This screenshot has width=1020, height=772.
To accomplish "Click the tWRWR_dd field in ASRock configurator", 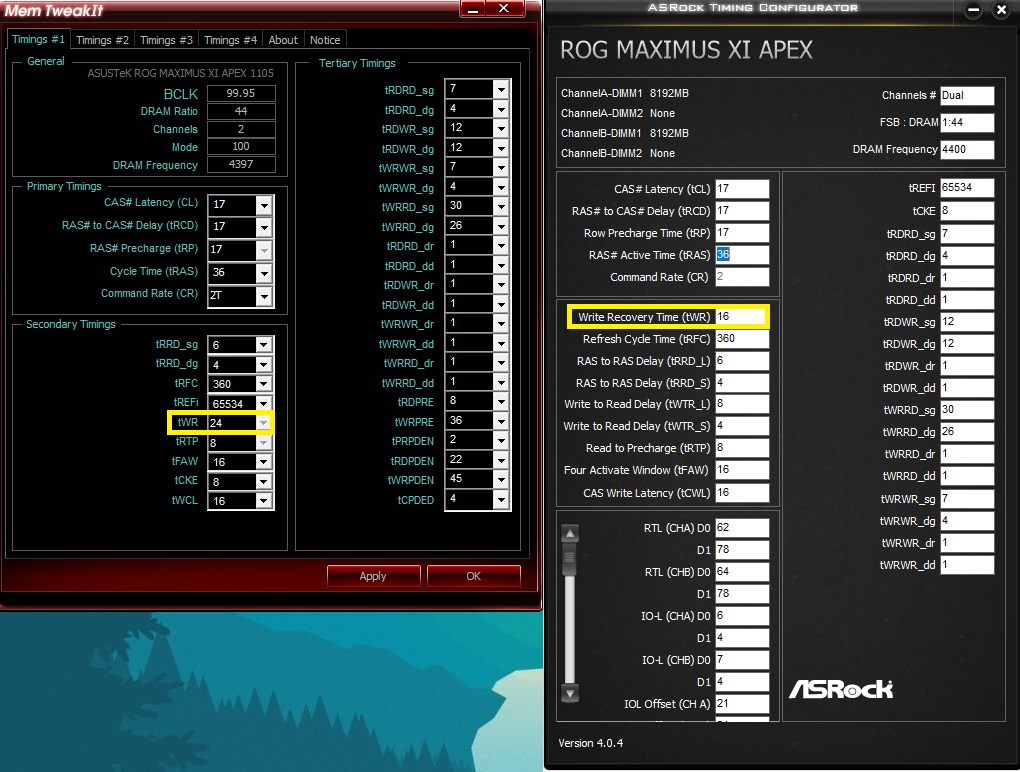I will tap(967, 565).
